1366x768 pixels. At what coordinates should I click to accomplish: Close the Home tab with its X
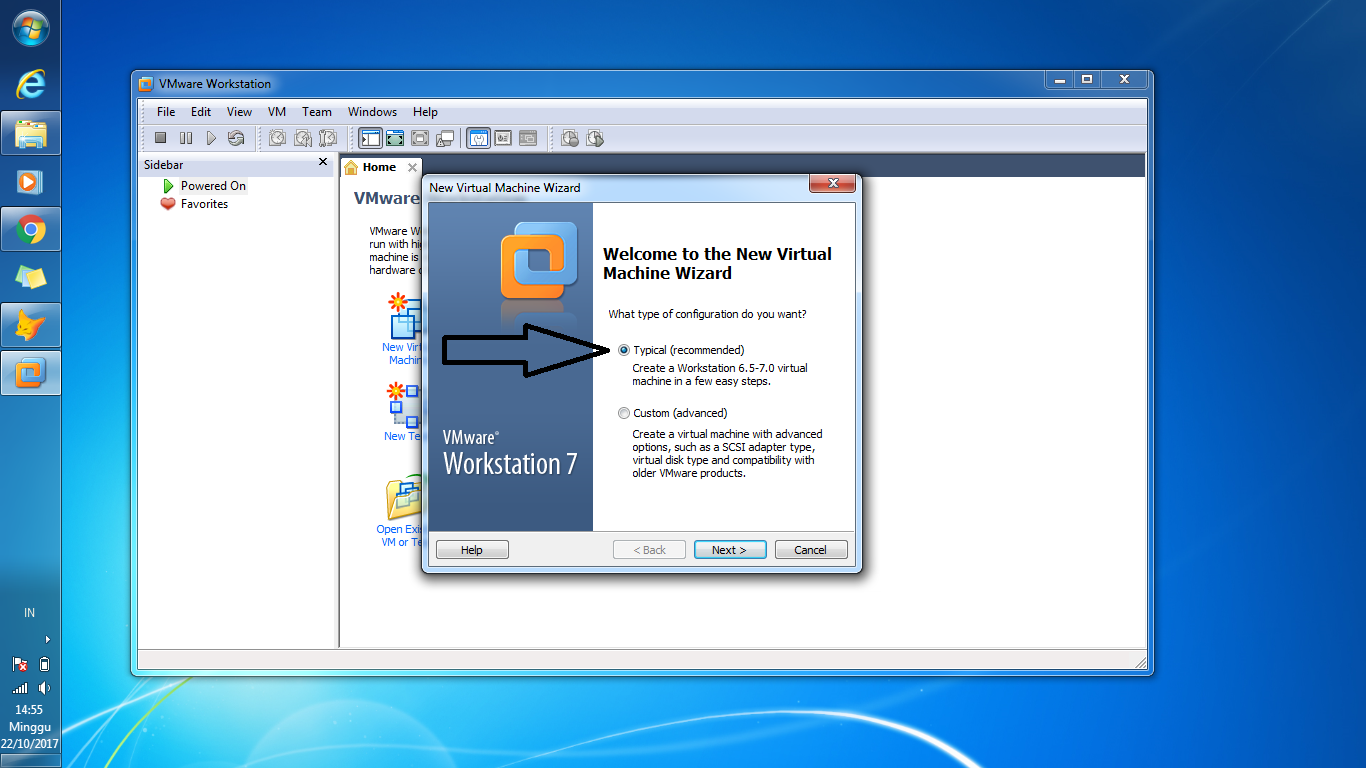412,168
